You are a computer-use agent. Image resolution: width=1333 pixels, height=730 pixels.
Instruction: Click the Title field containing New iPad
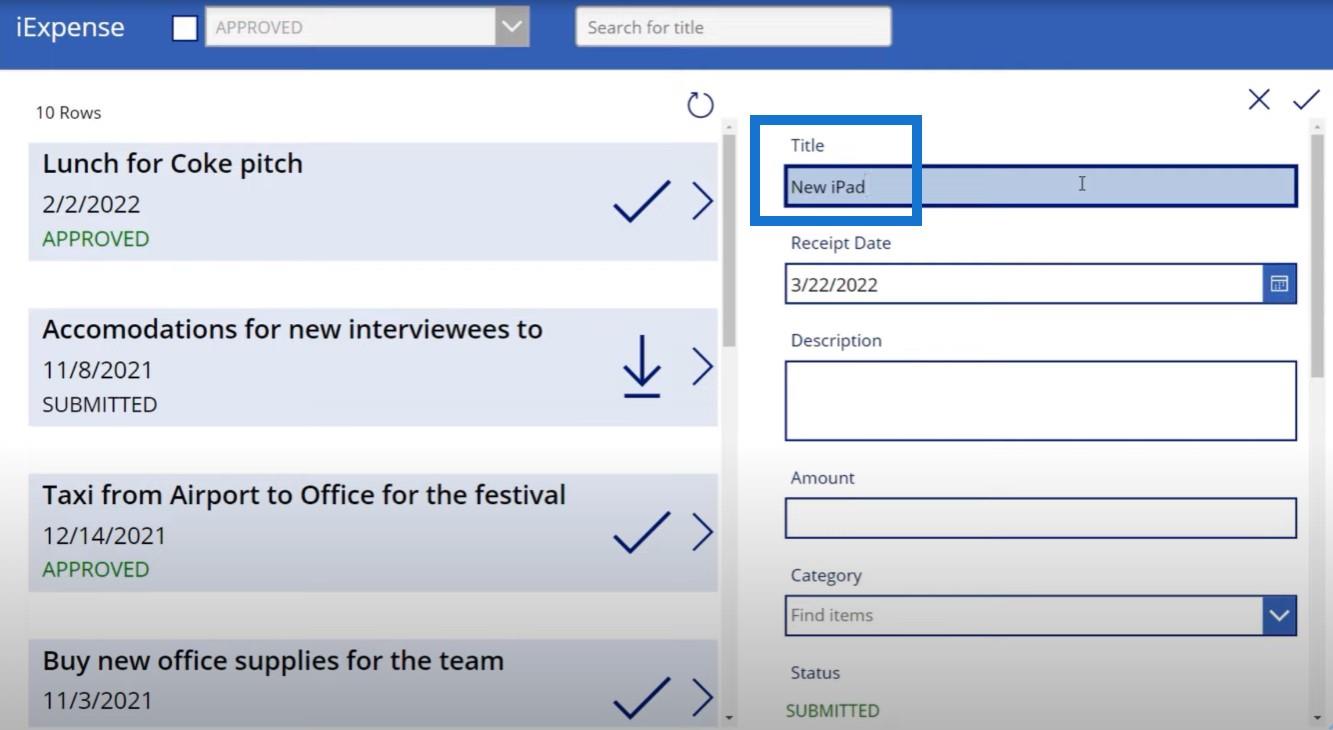click(1041, 186)
